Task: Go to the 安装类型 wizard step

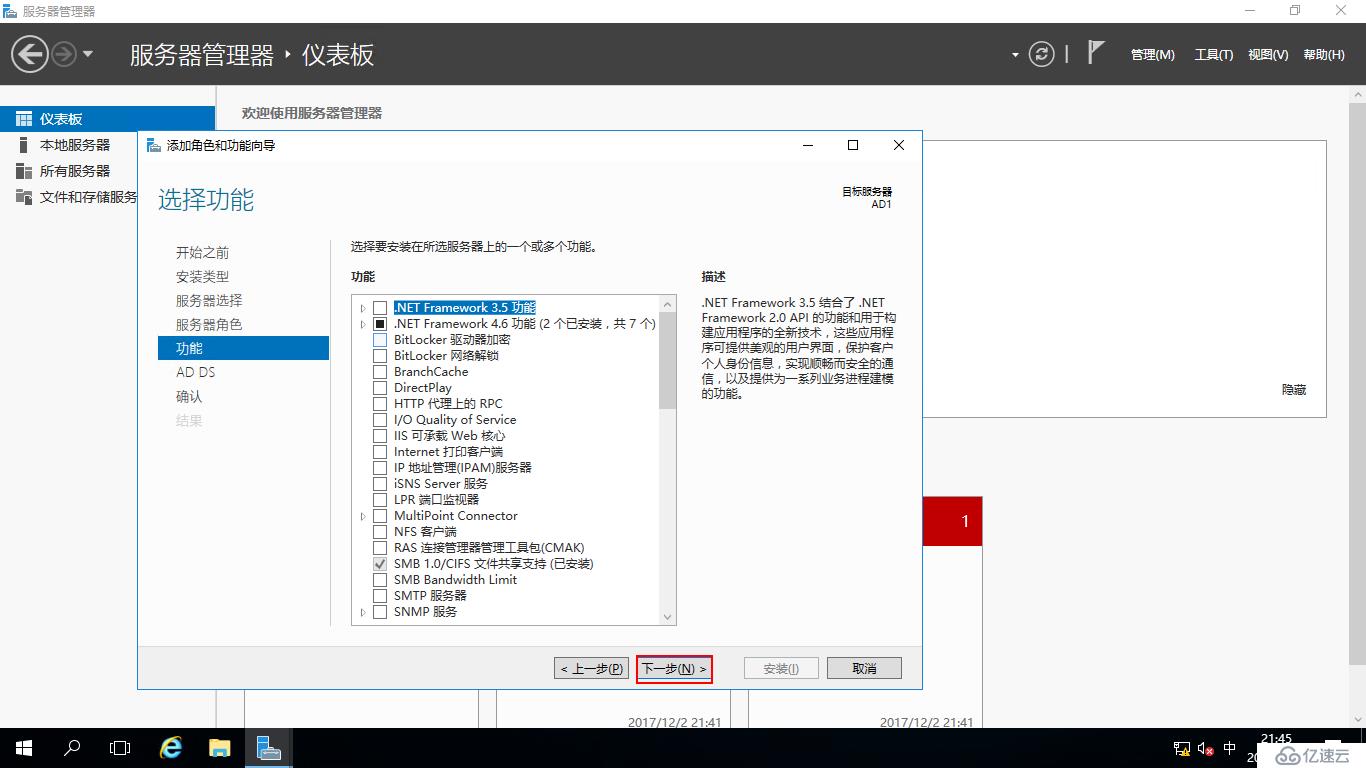Action: (x=202, y=276)
